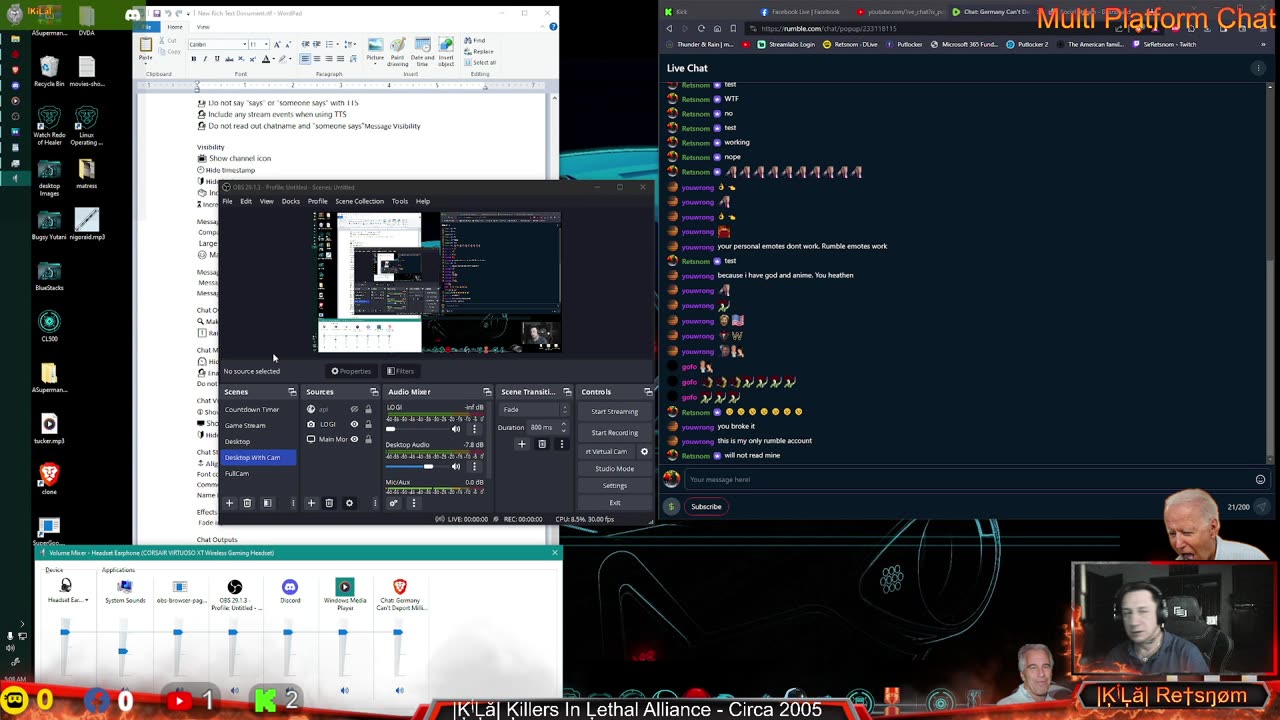This screenshot has width=1280, height=720.
Task: Delete selected source with Sources trash icon
Action: tap(329, 503)
